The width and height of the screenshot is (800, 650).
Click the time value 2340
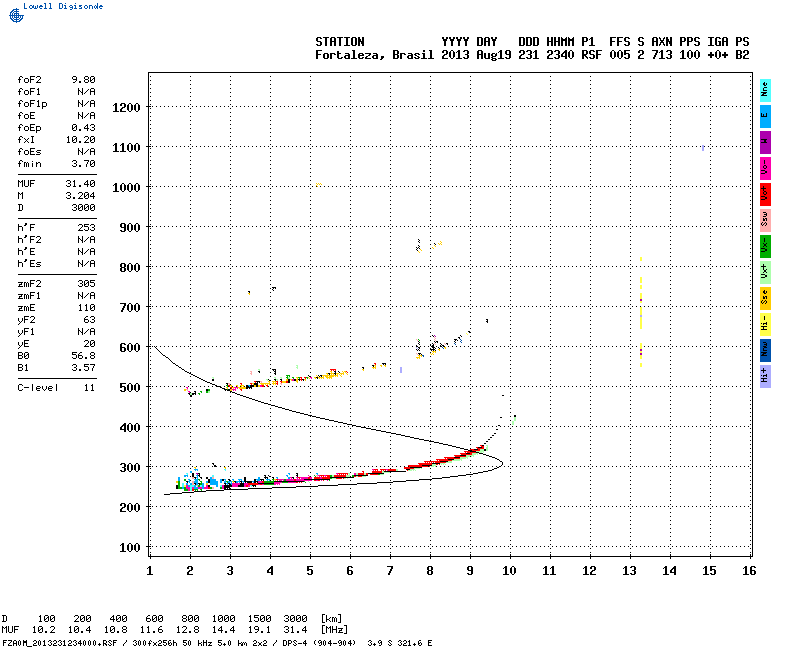[560, 55]
